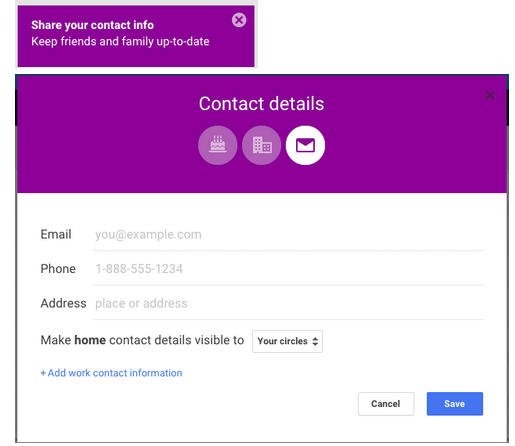Click the Contact details title

click(x=261, y=103)
